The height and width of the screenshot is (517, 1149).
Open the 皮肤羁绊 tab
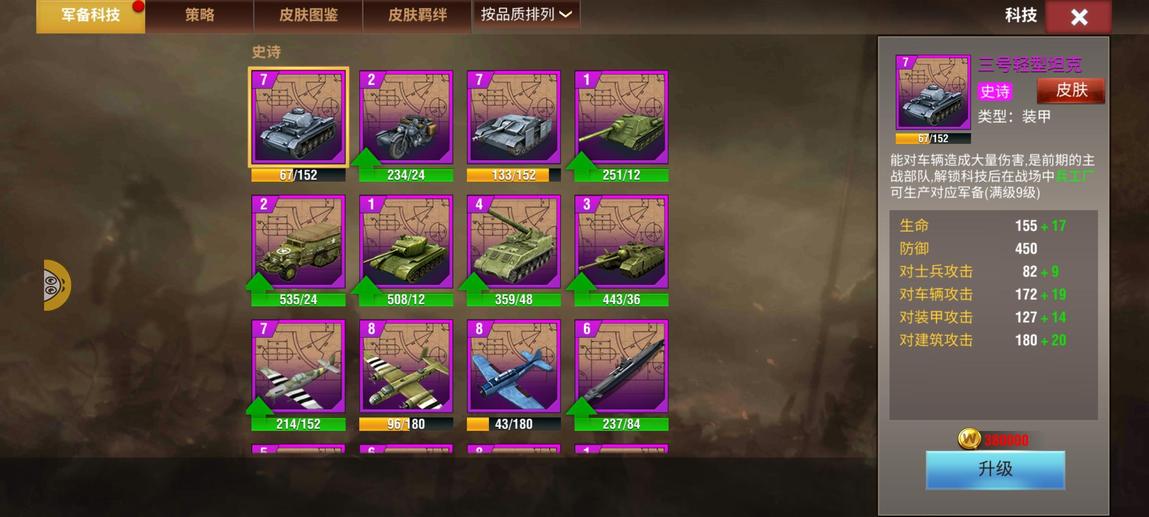[417, 15]
